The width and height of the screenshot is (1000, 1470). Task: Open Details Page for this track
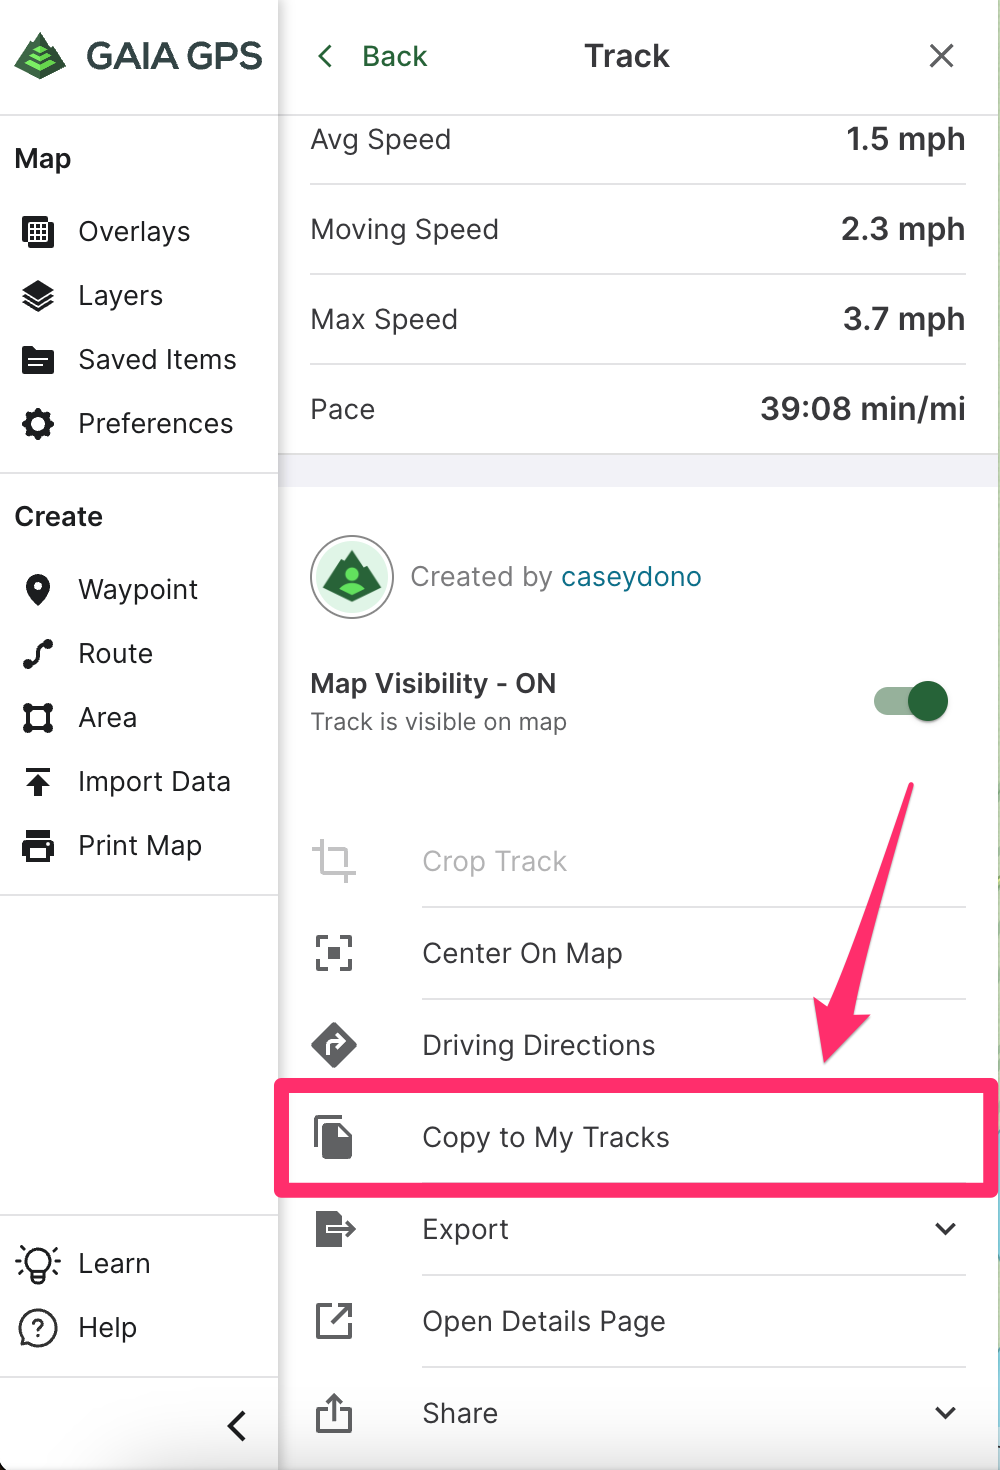tap(543, 1322)
